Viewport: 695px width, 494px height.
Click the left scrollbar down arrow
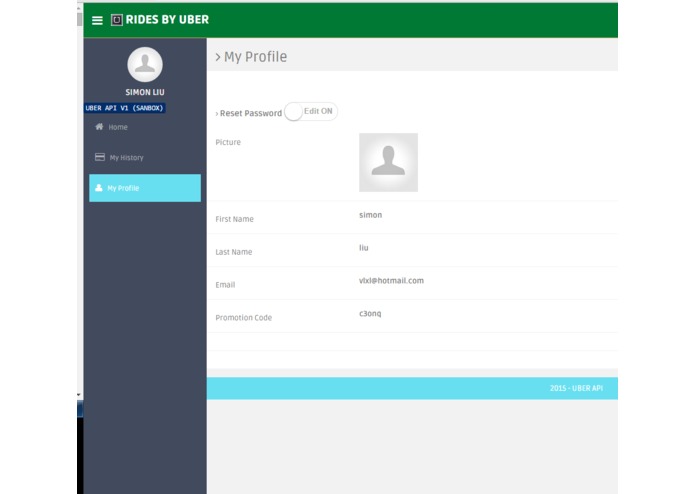click(x=79, y=394)
